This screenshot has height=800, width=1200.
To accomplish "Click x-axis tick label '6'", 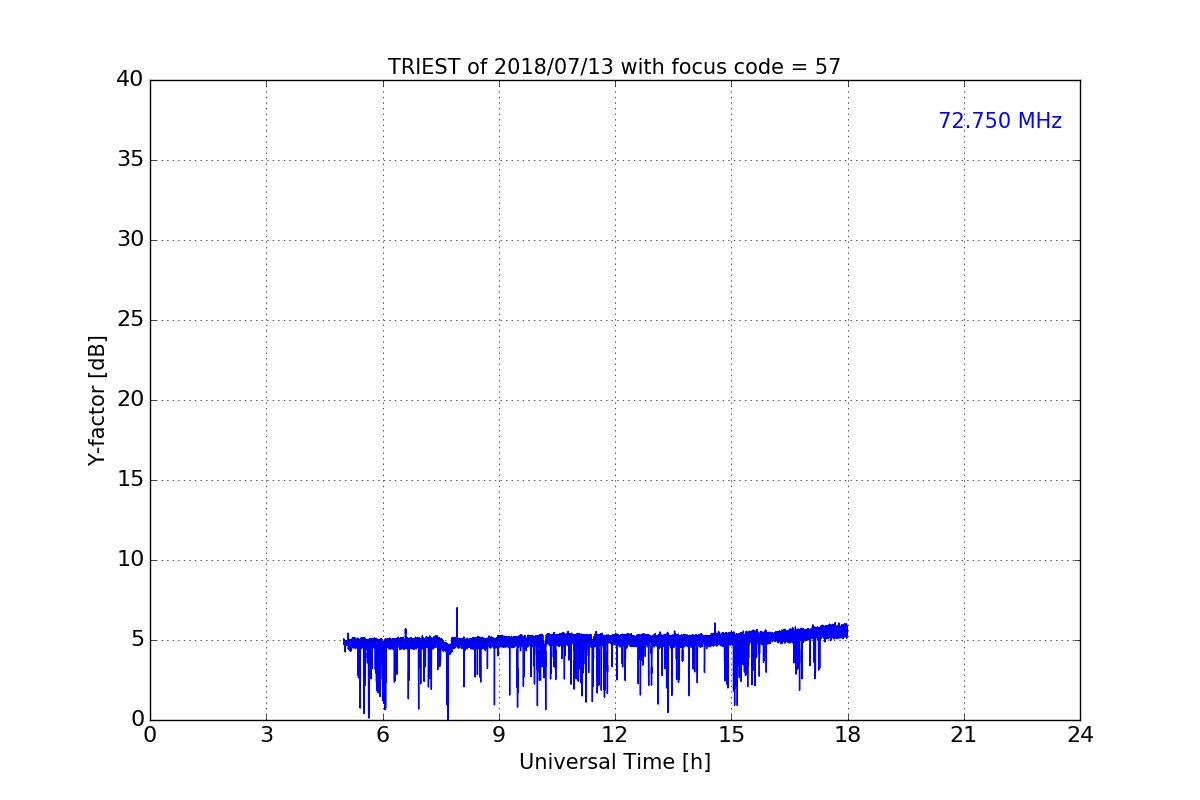I will pos(382,735).
